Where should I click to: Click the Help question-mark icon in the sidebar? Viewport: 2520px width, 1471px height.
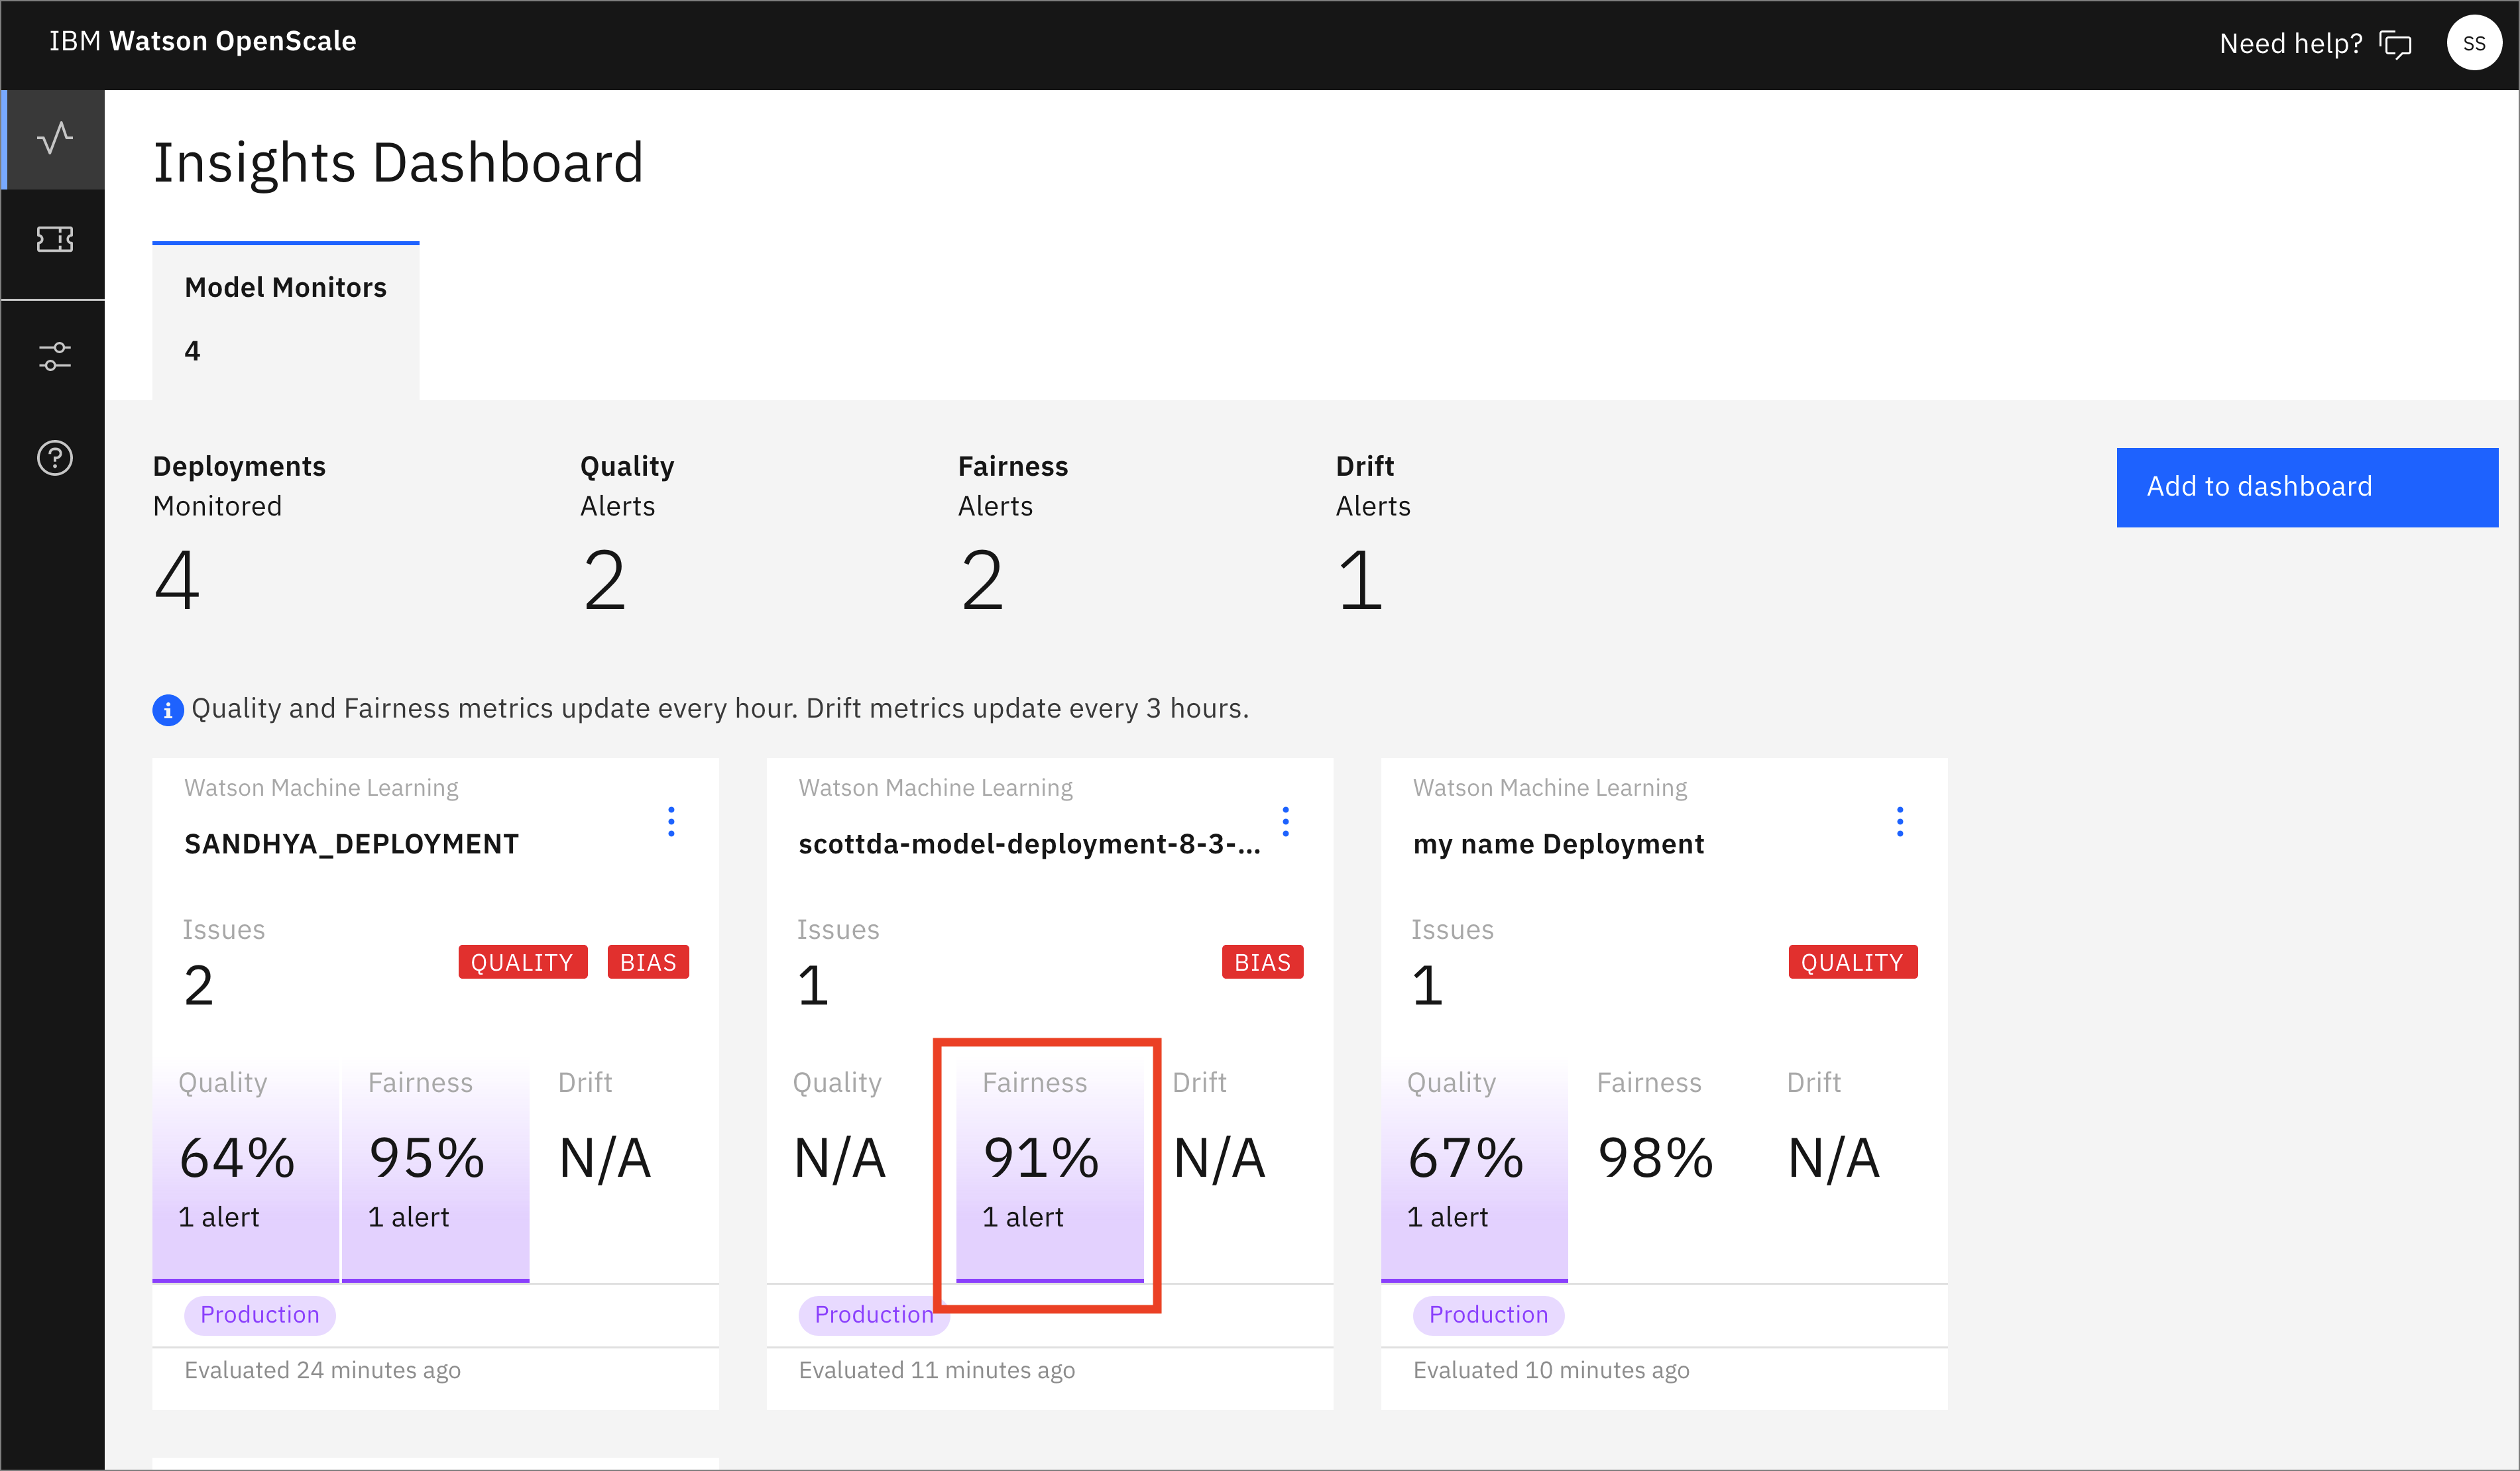point(54,458)
